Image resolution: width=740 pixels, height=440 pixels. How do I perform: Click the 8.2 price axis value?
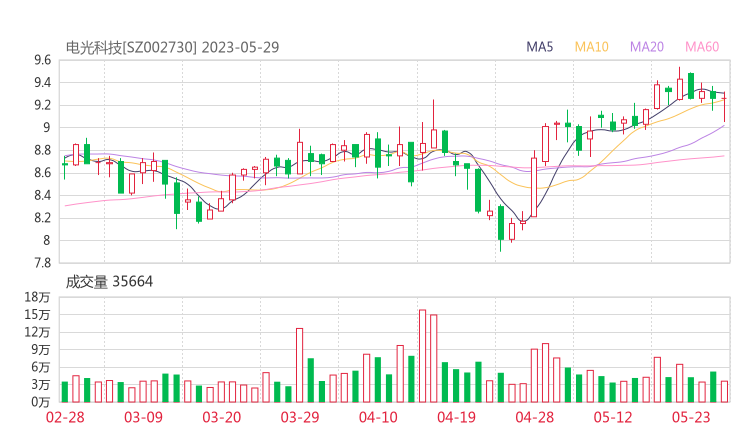click(x=42, y=218)
